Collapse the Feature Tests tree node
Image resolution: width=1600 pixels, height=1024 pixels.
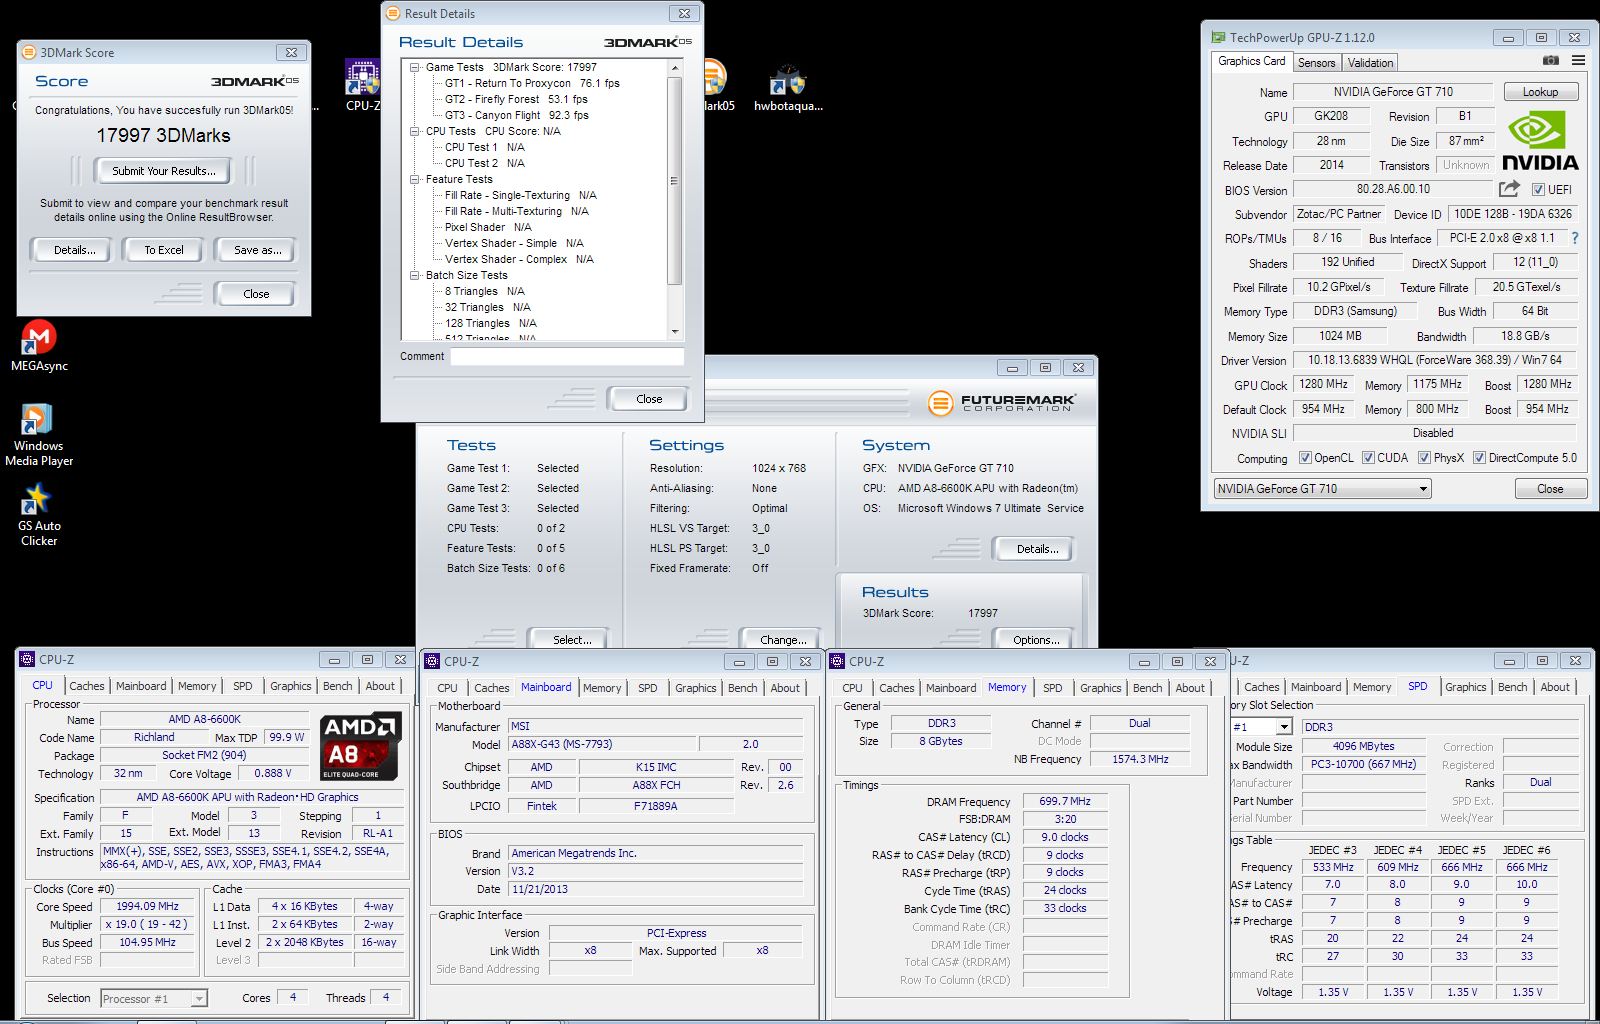click(x=415, y=179)
